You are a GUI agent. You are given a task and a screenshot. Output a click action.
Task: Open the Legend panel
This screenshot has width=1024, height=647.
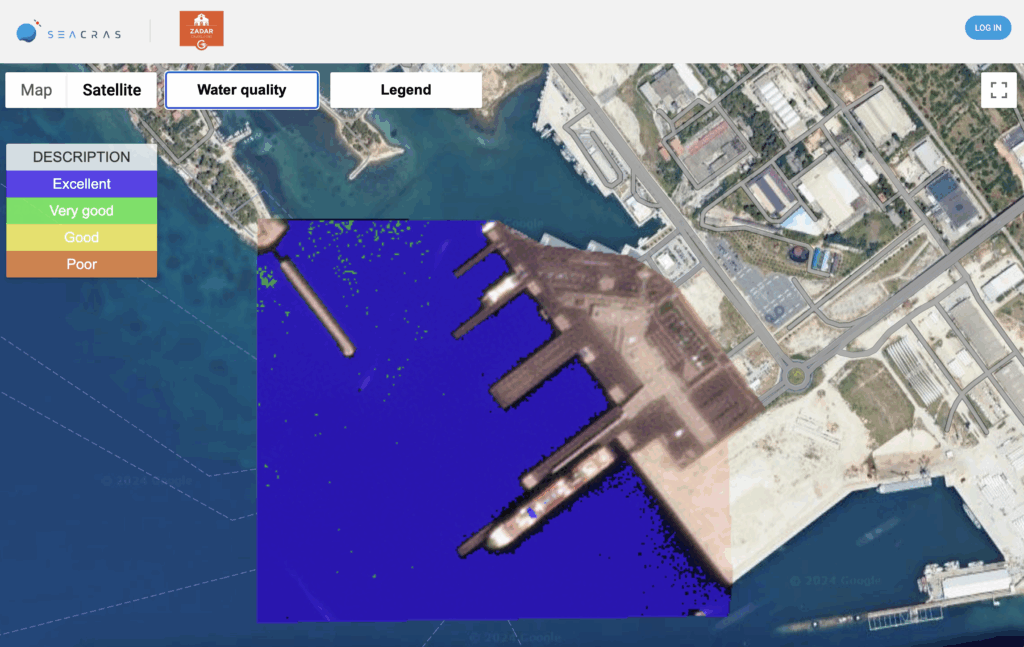coord(406,90)
